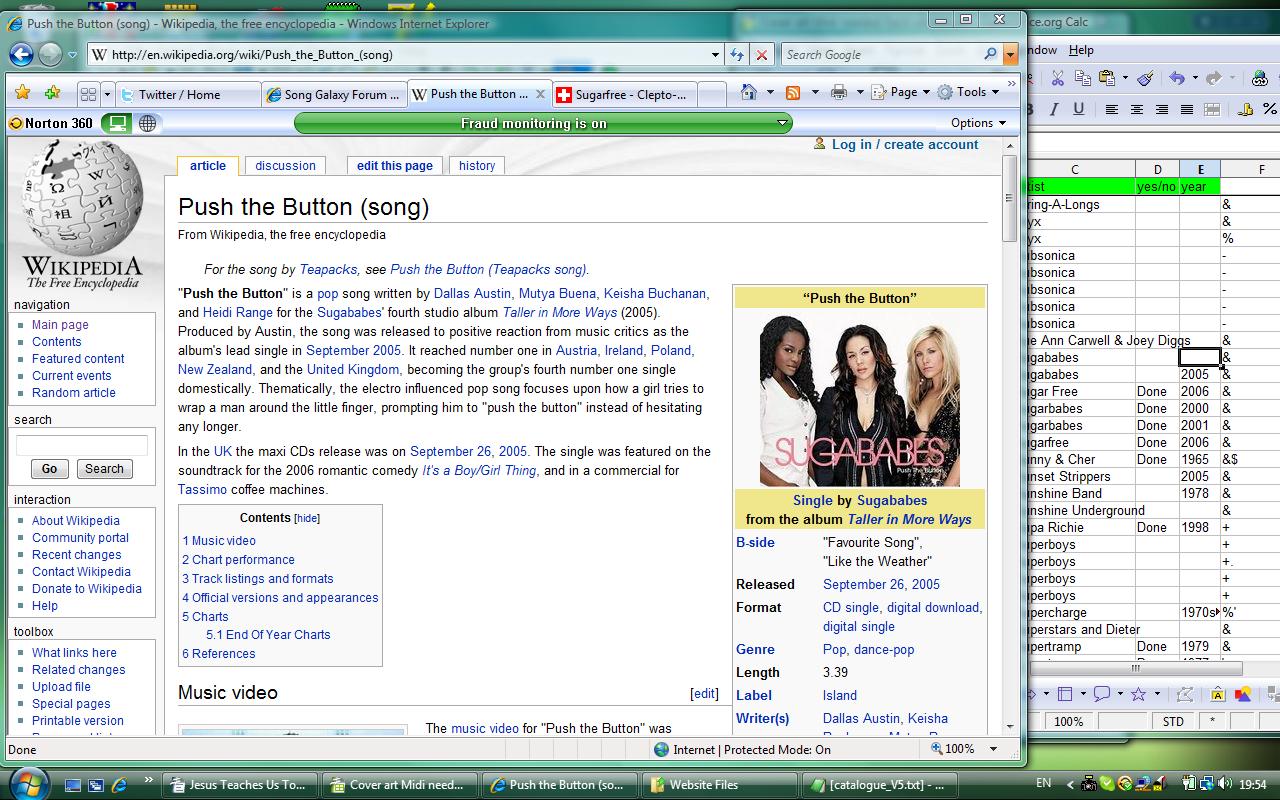This screenshot has width=1280, height=800.
Task: Toggle Underline formatting in Calc
Action: pos(1080,109)
